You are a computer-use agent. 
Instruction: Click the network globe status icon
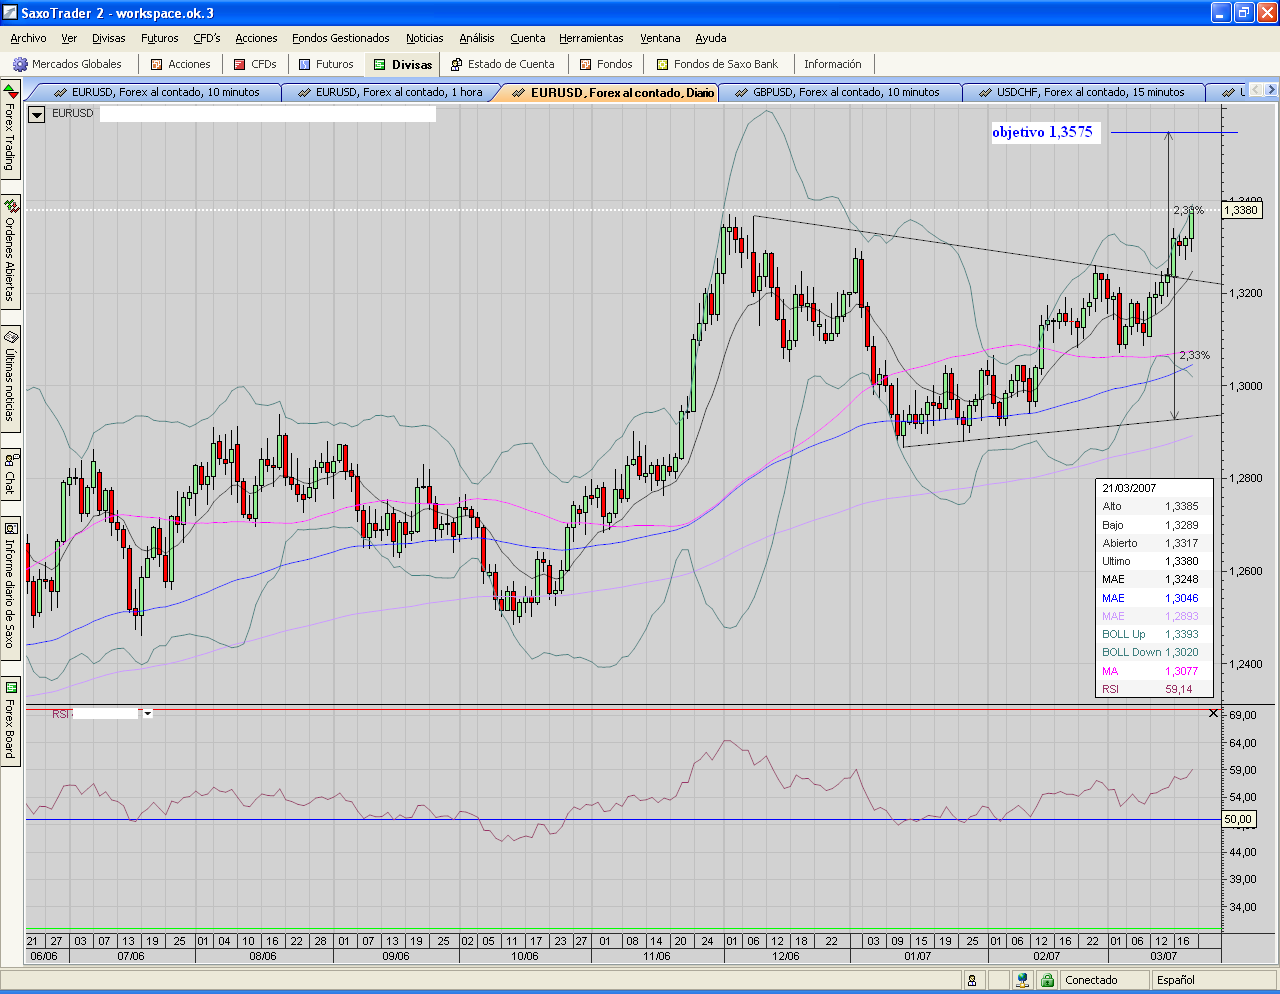pyautogui.click(x=1023, y=980)
